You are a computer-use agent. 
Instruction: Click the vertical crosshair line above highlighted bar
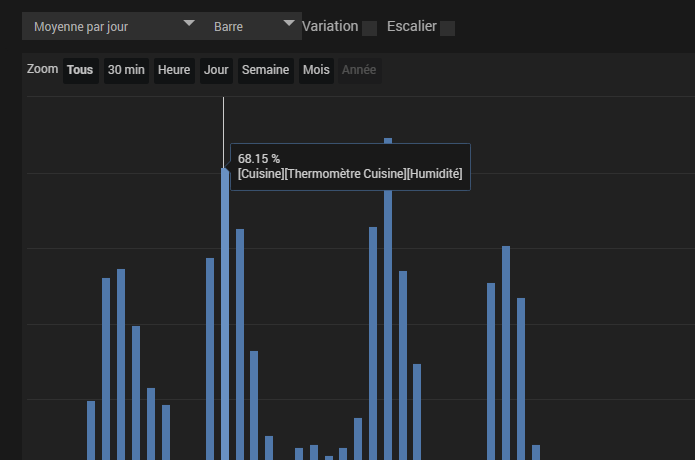click(x=223, y=133)
